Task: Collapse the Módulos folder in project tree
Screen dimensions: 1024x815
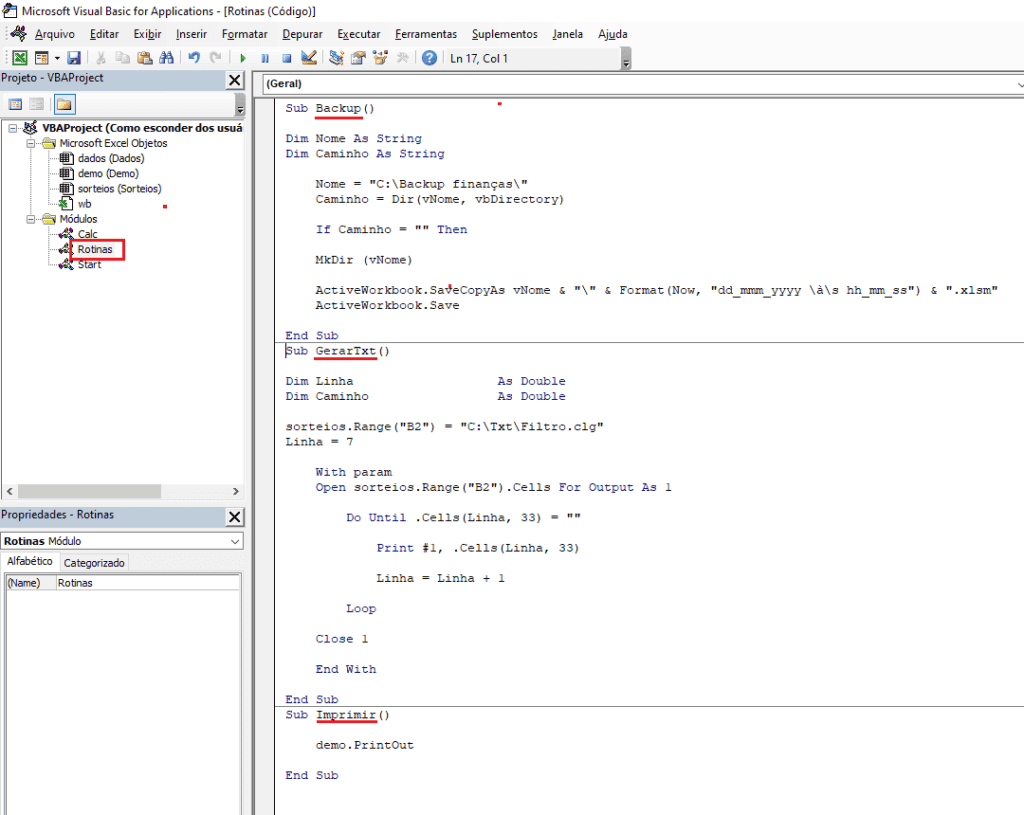Action: pyautogui.click(x=32, y=219)
